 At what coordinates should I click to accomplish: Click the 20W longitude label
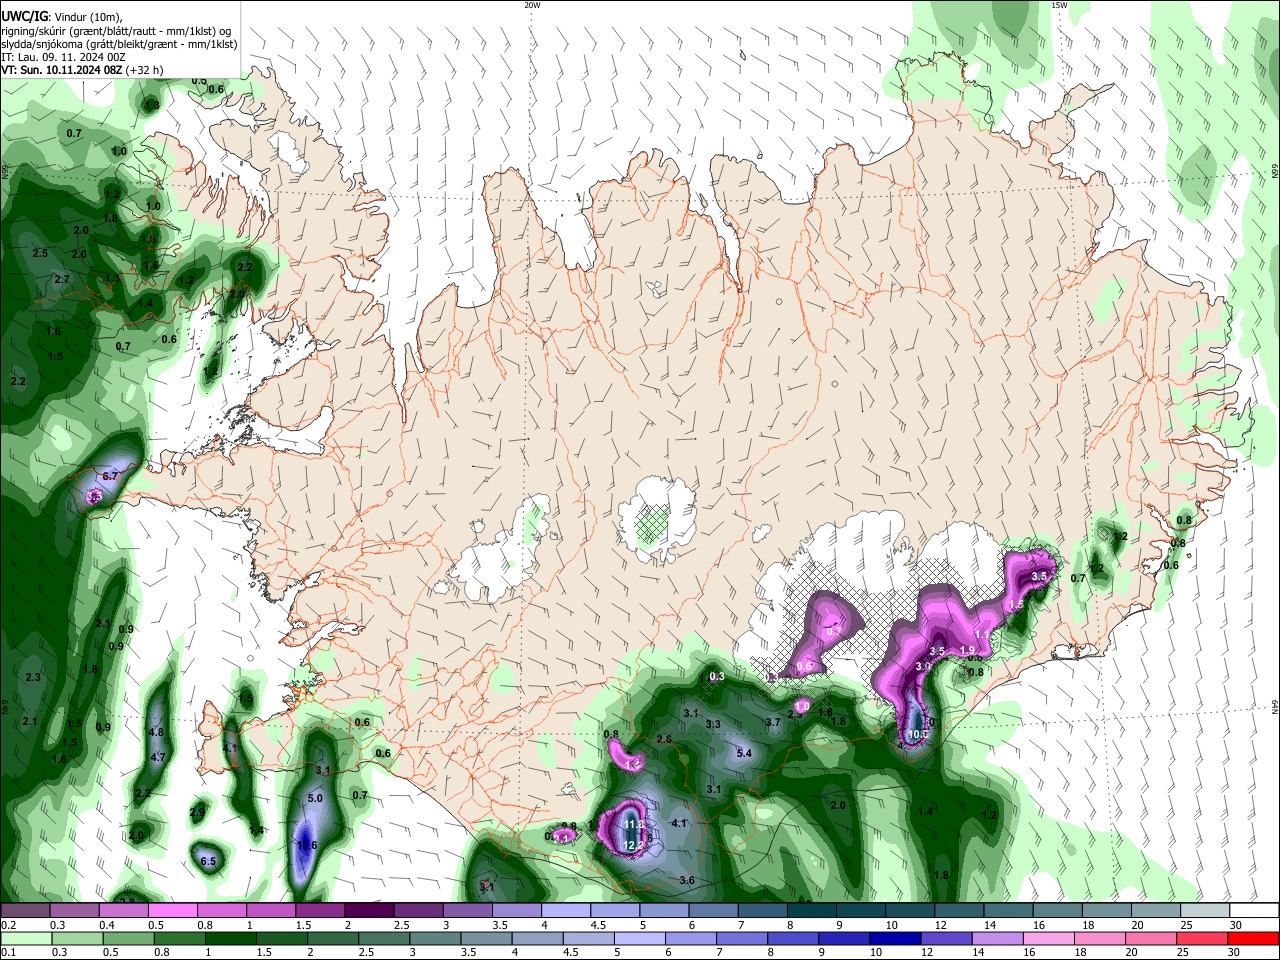coord(532,5)
